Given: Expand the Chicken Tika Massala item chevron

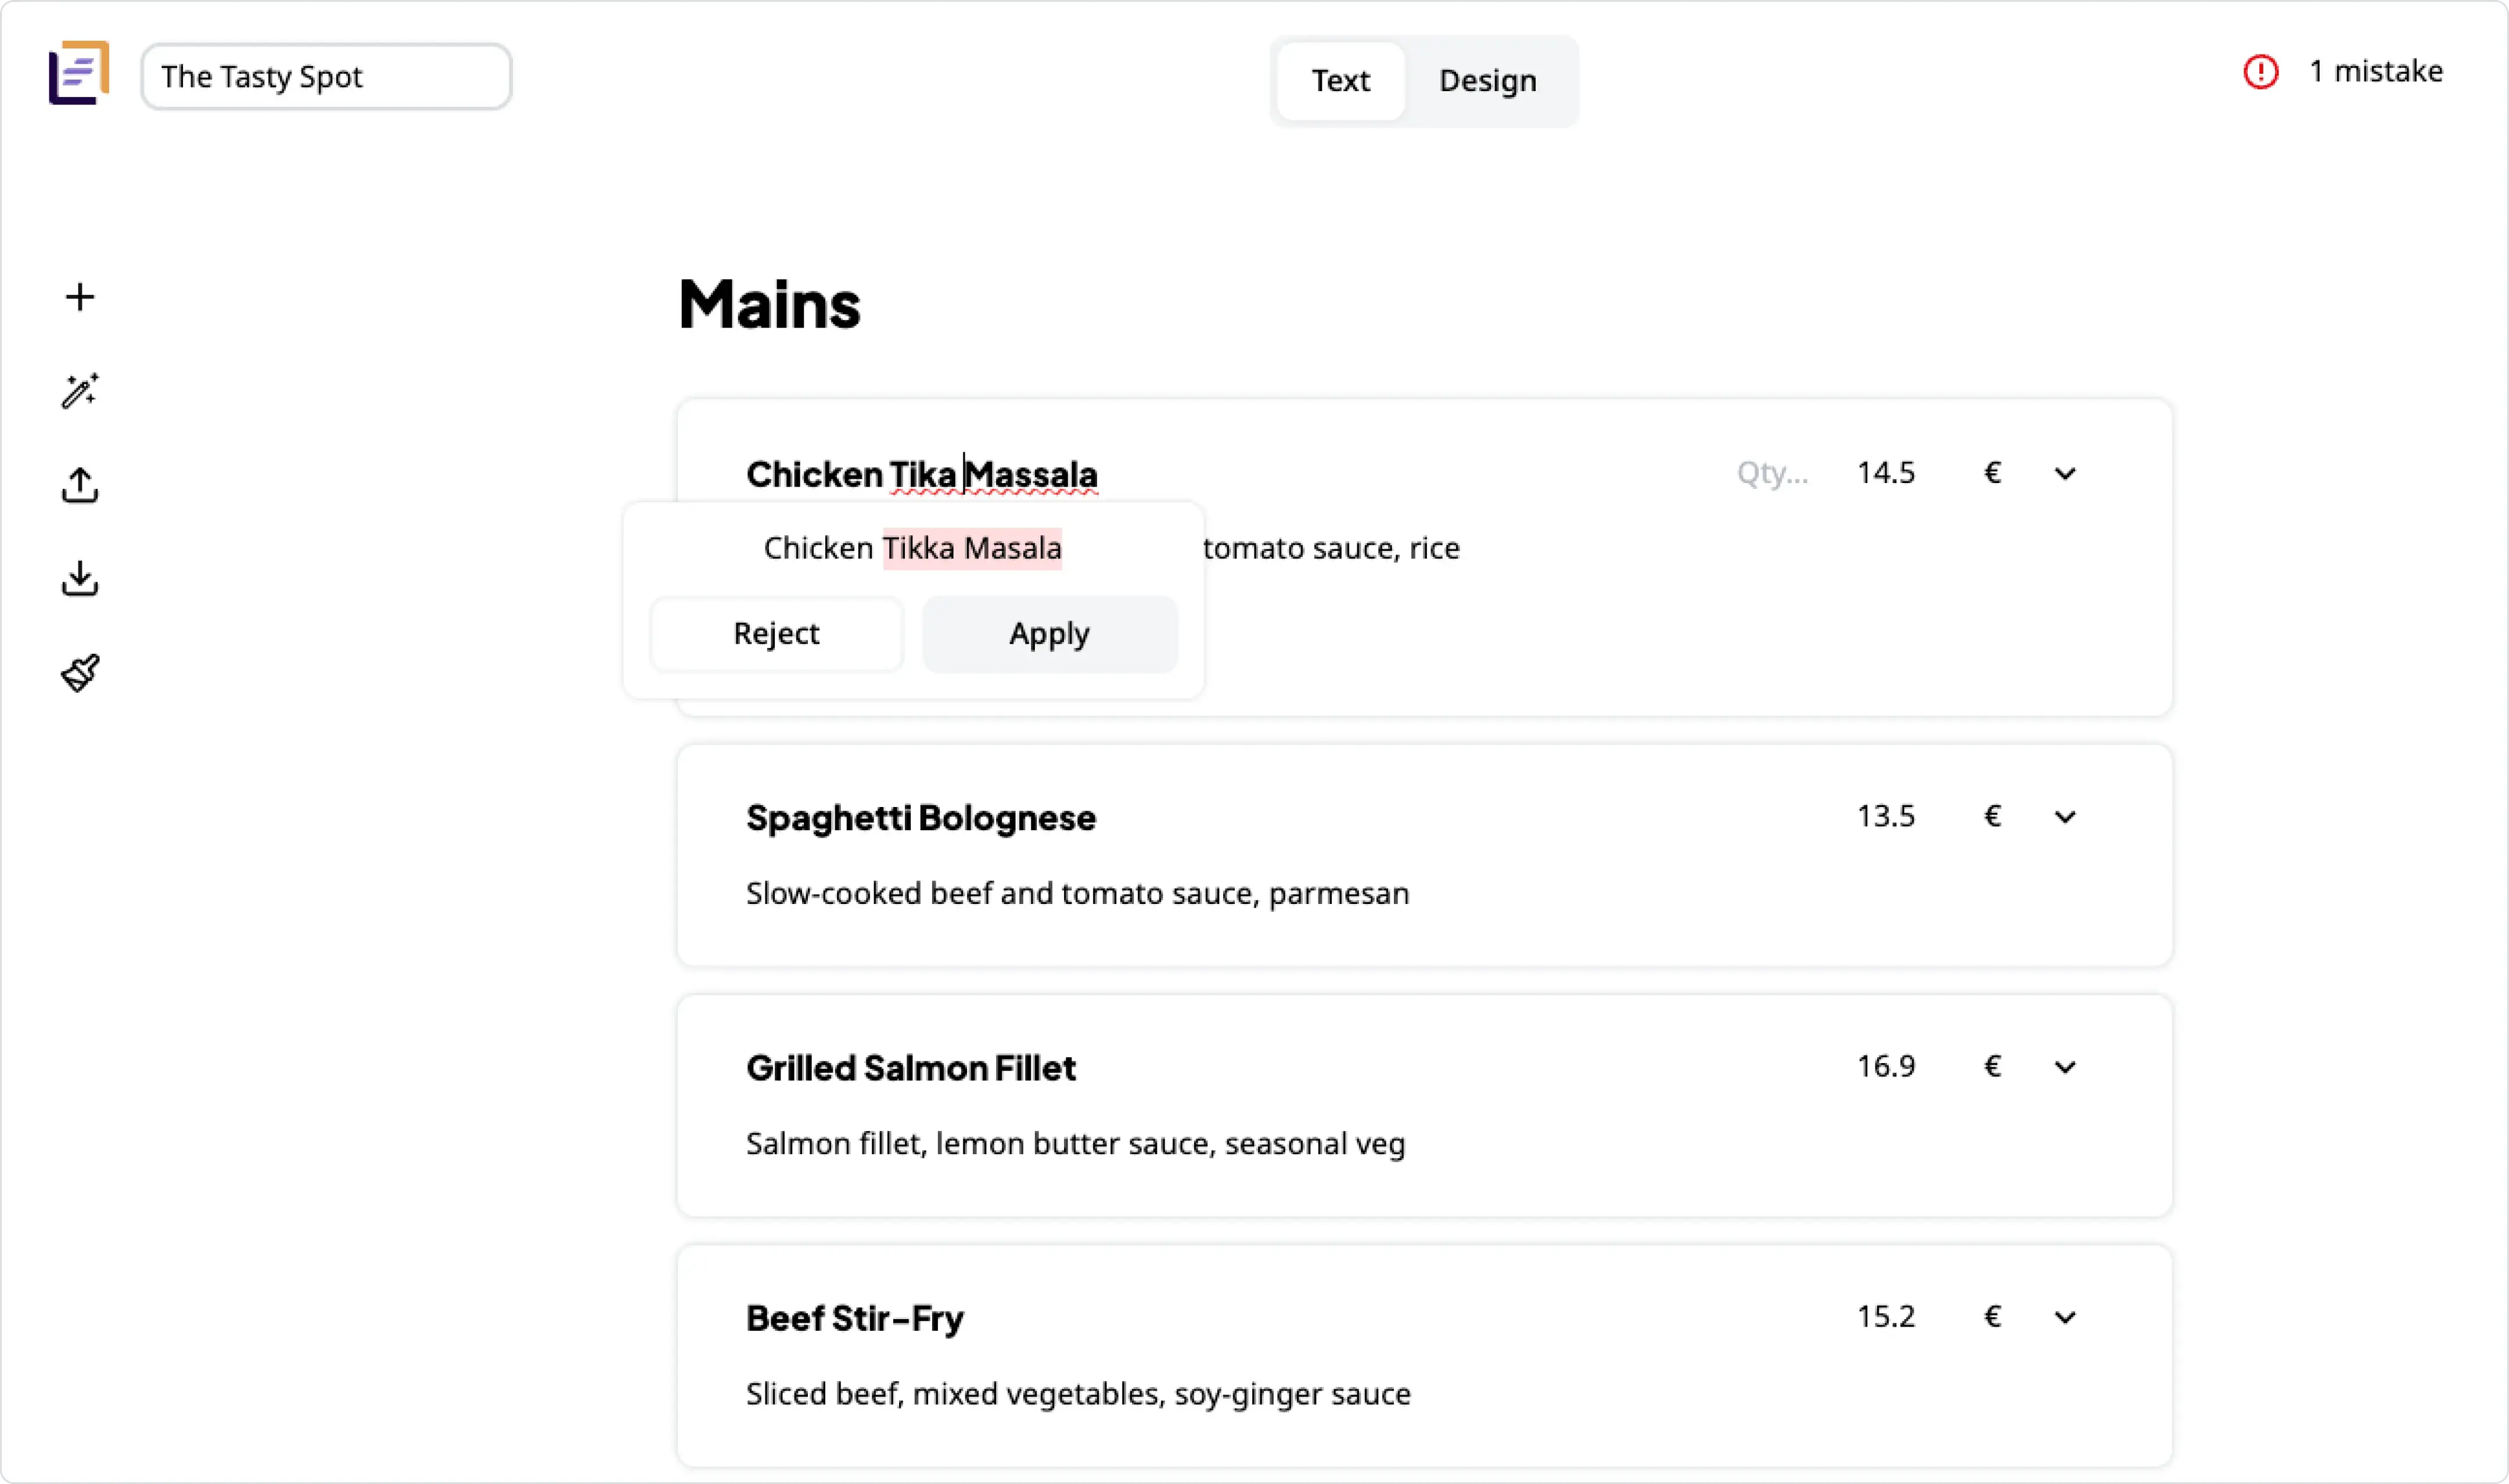Looking at the screenshot, I should click(x=2065, y=473).
